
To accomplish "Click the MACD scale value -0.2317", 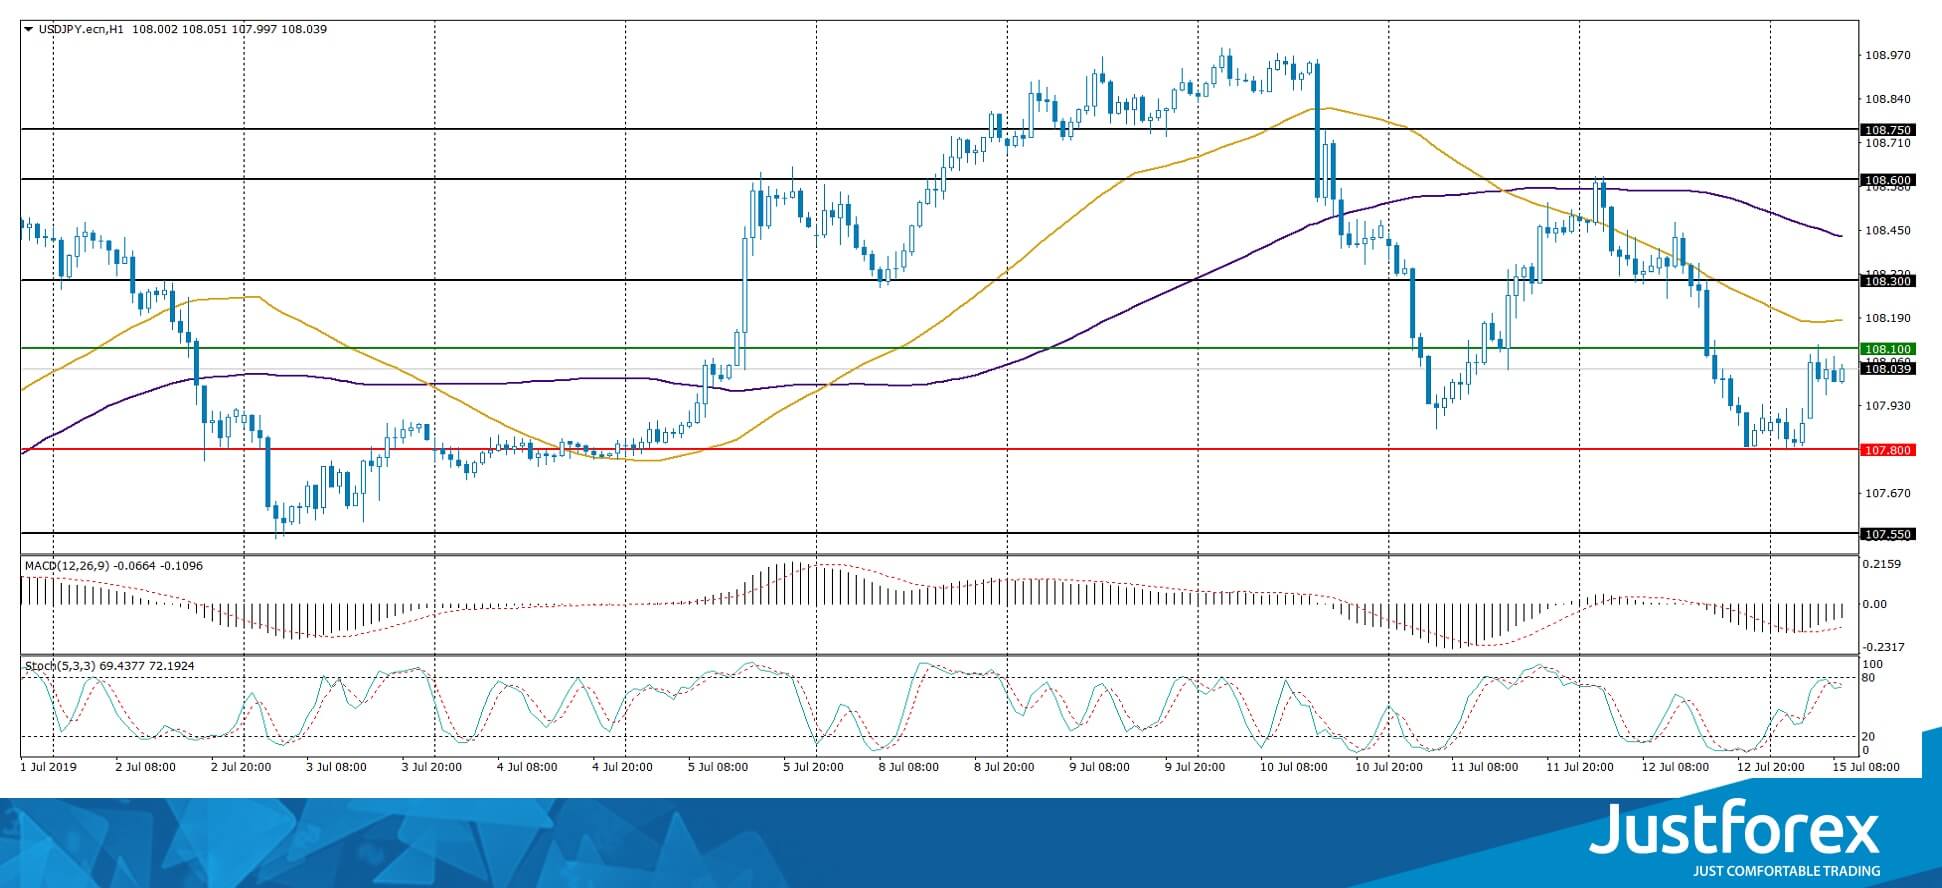I will [x=1884, y=647].
